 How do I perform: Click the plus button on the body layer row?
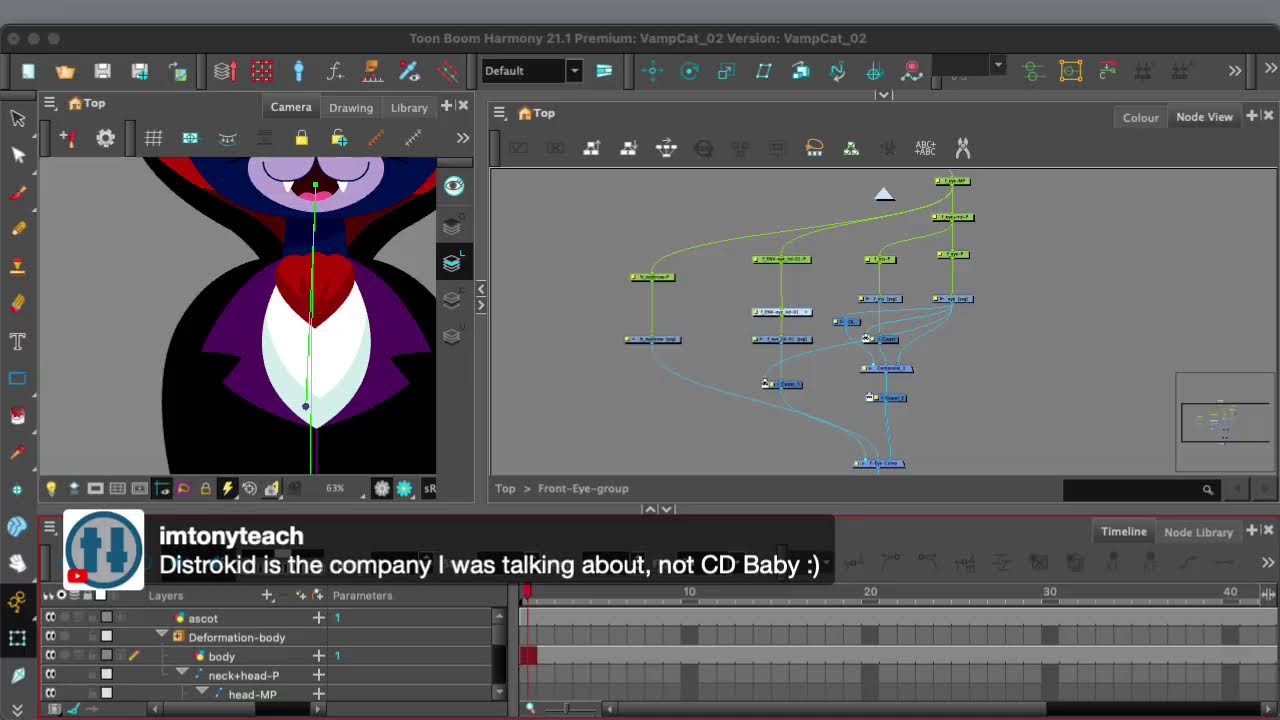point(318,656)
